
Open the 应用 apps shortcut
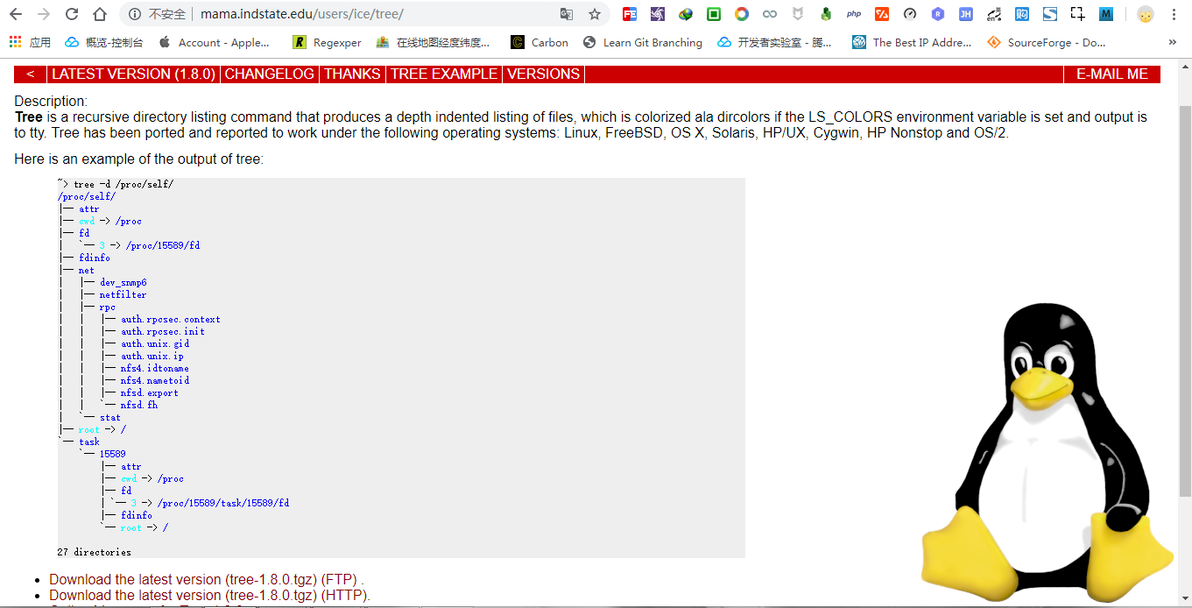[x=30, y=43]
